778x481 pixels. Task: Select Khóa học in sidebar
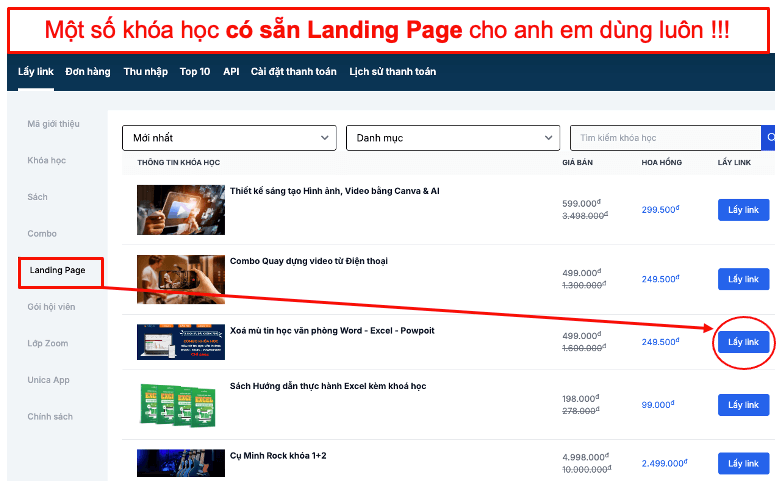tap(47, 160)
